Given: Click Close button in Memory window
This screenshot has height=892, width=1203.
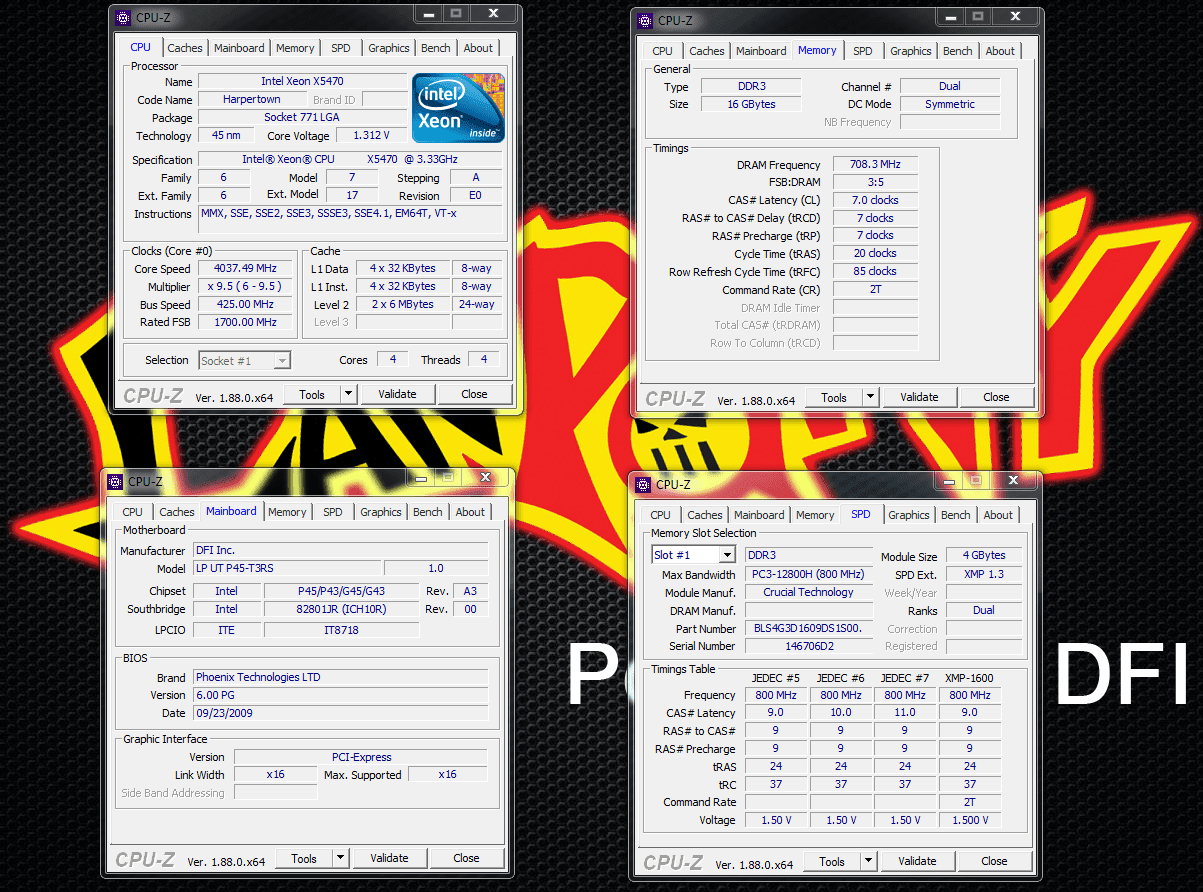Looking at the screenshot, I should click(x=997, y=397).
